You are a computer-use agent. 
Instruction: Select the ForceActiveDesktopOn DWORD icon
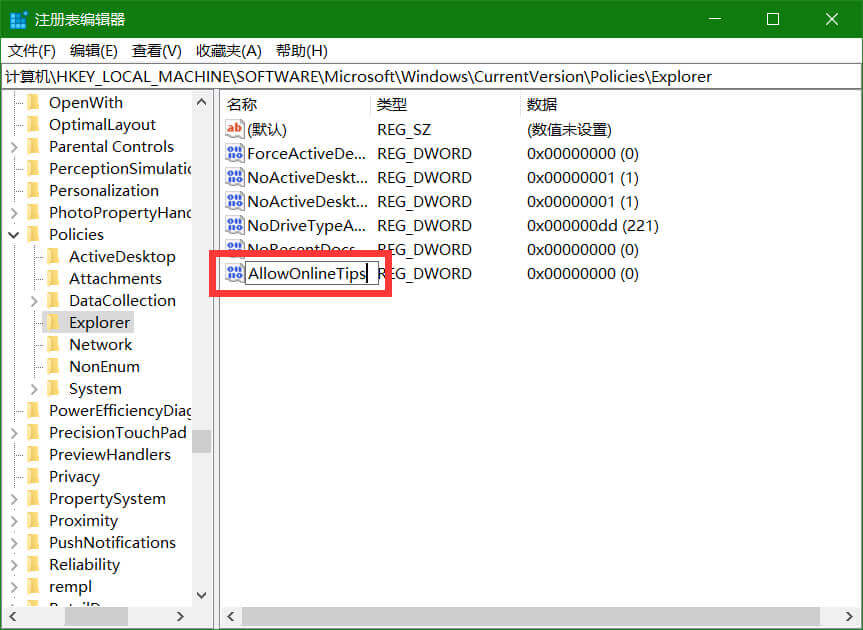click(235, 153)
